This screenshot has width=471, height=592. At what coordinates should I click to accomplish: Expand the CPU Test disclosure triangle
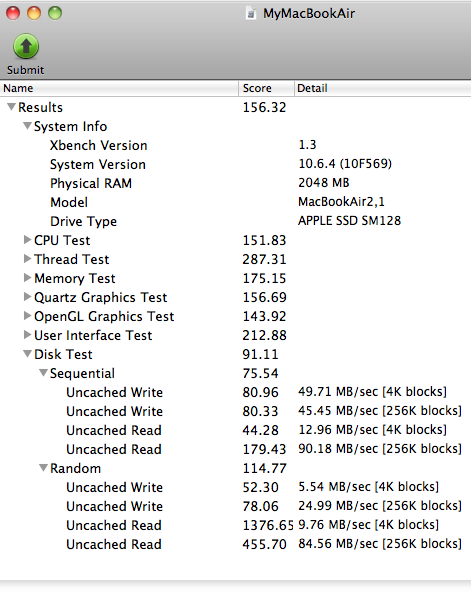pyautogui.click(x=27, y=240)
